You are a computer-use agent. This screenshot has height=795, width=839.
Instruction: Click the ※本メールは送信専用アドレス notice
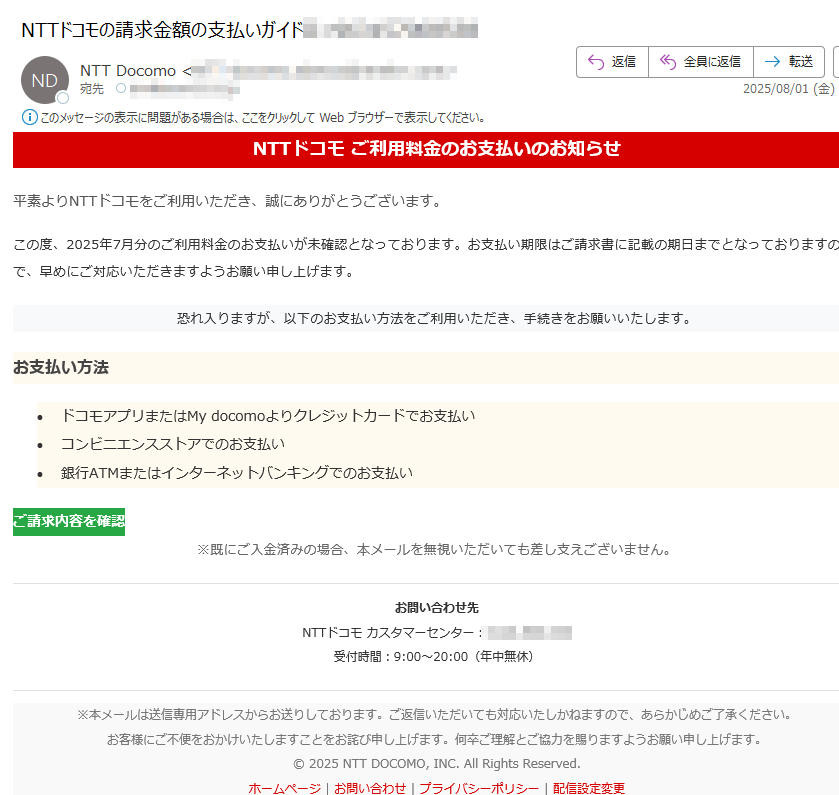pyautogui.click(x=434, y=715)
